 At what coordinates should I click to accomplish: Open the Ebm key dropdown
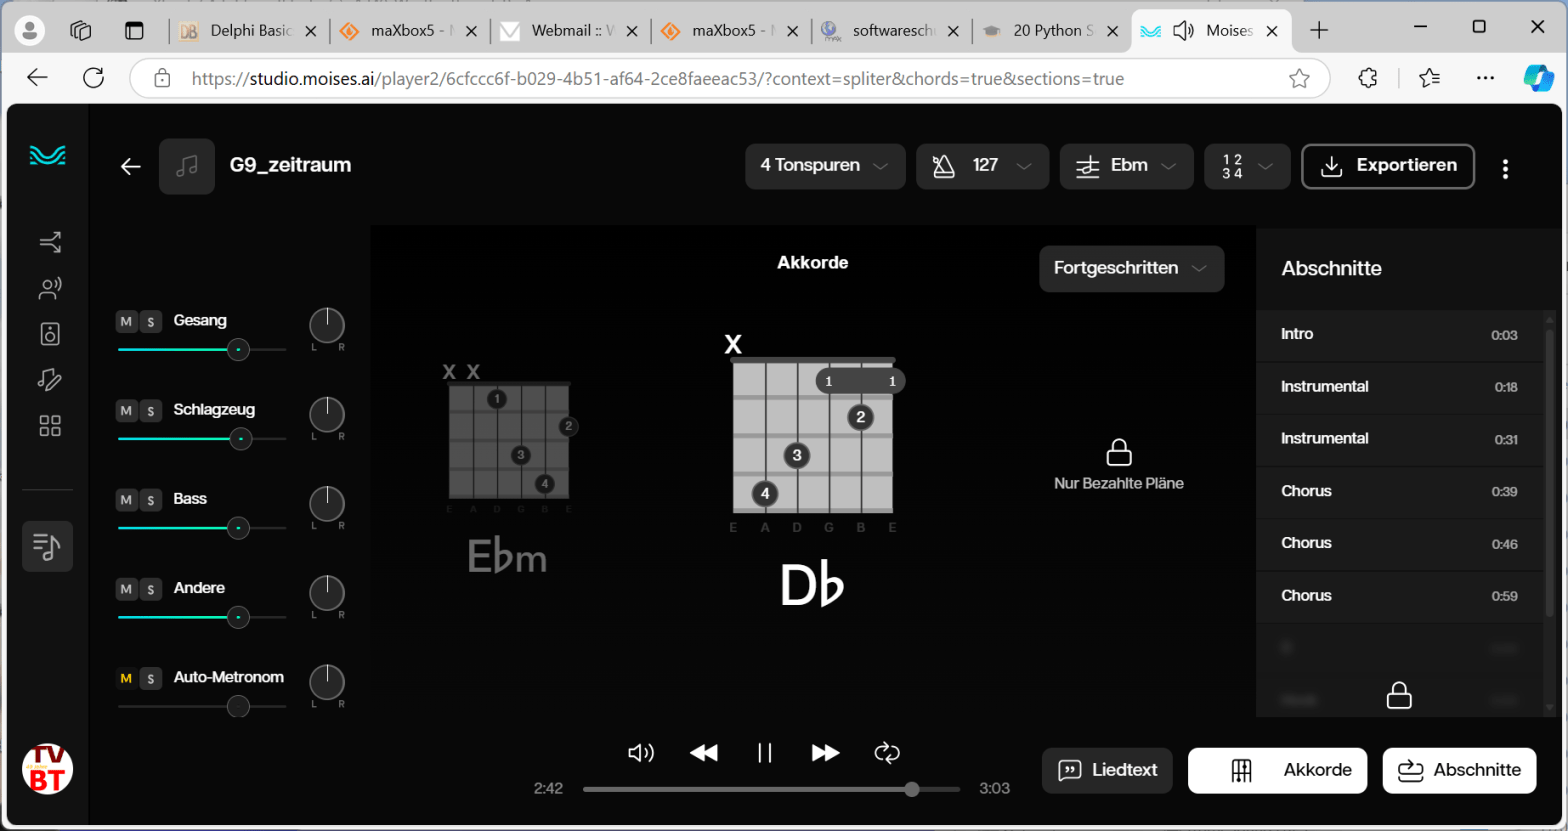pos(1126,166)
